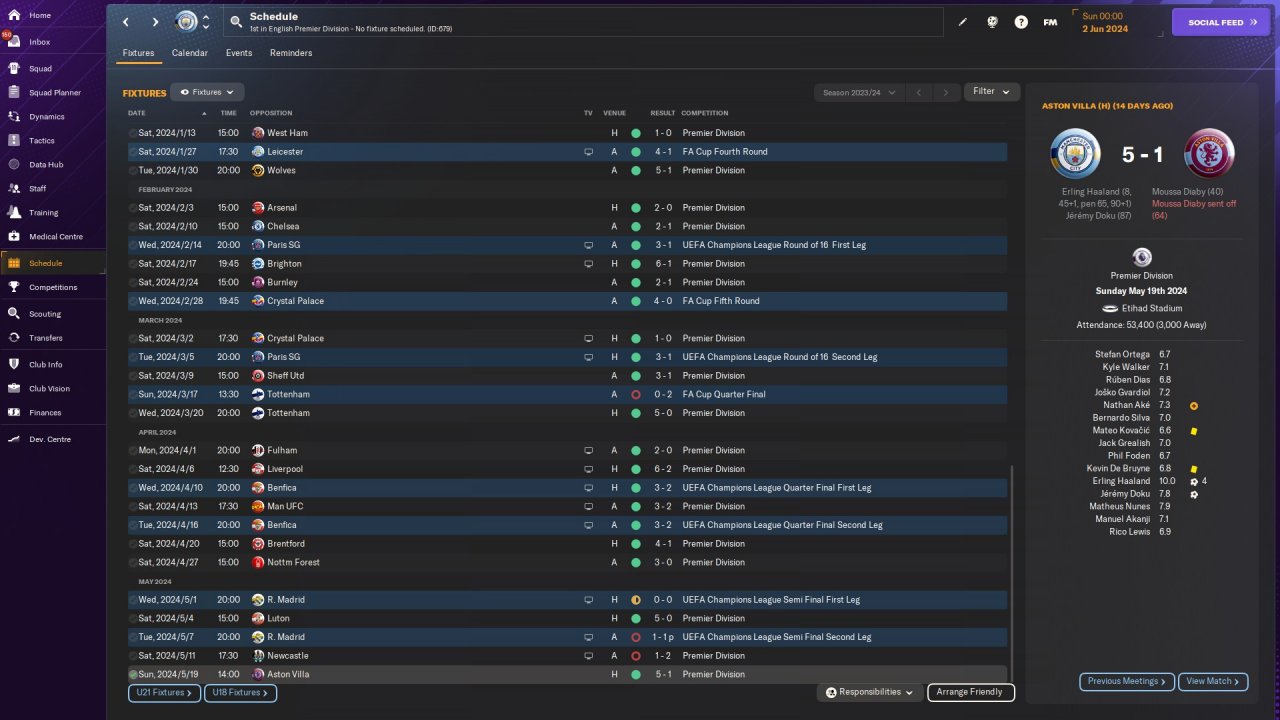The width and height of the screenshot is (1280, 720).
Task: Click the TV icon on the Leicester row
Action: 589,152
